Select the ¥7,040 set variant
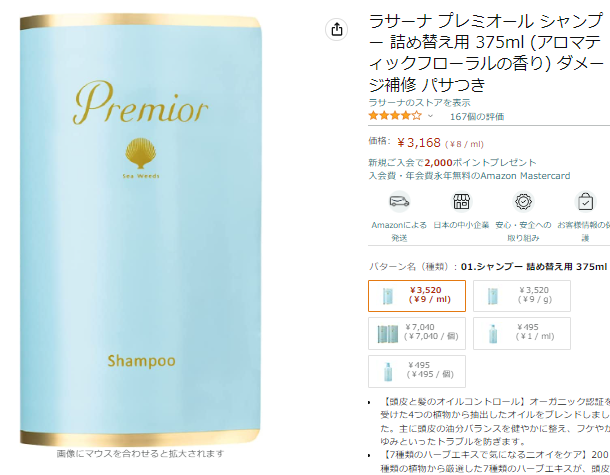Viewport: 610px width, 475px height. tap(417, 333)
